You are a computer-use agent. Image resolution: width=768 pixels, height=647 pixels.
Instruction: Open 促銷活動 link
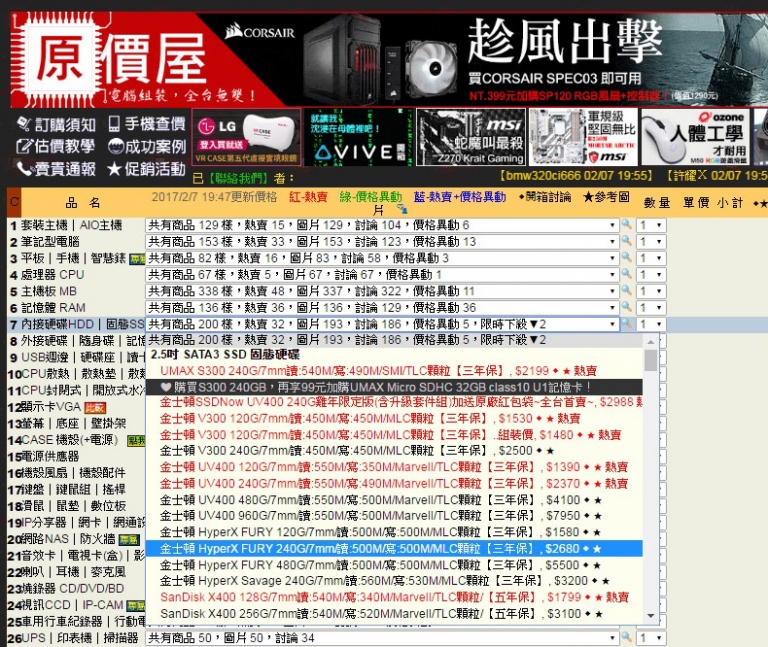[x=147, y=169]
